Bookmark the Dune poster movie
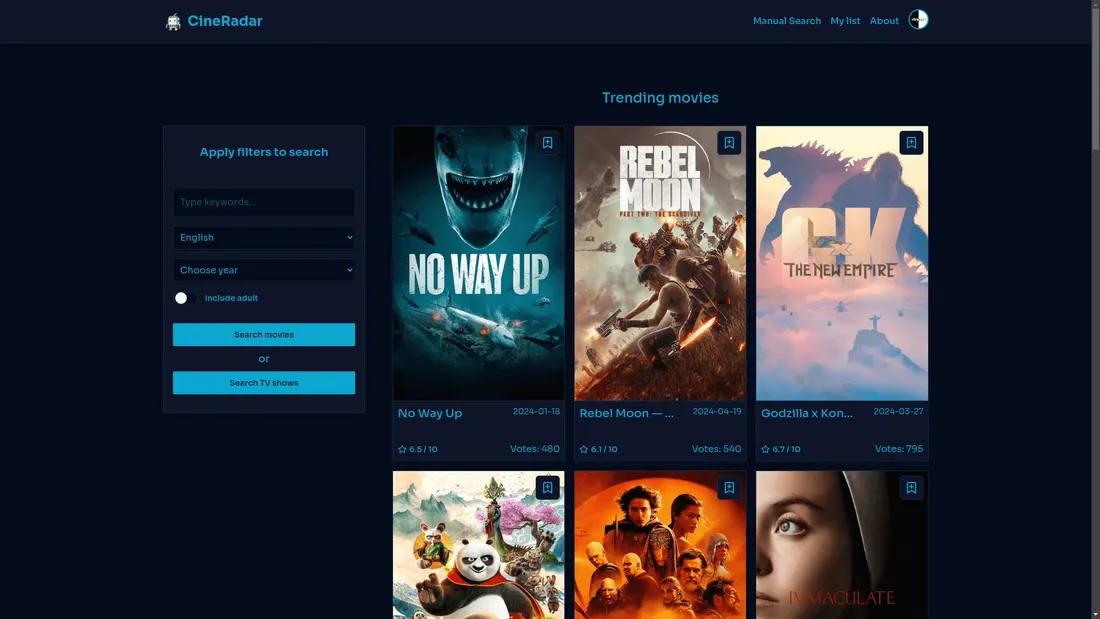Image resolution: width=1100 pixels, height=619 pixels. 729,488
